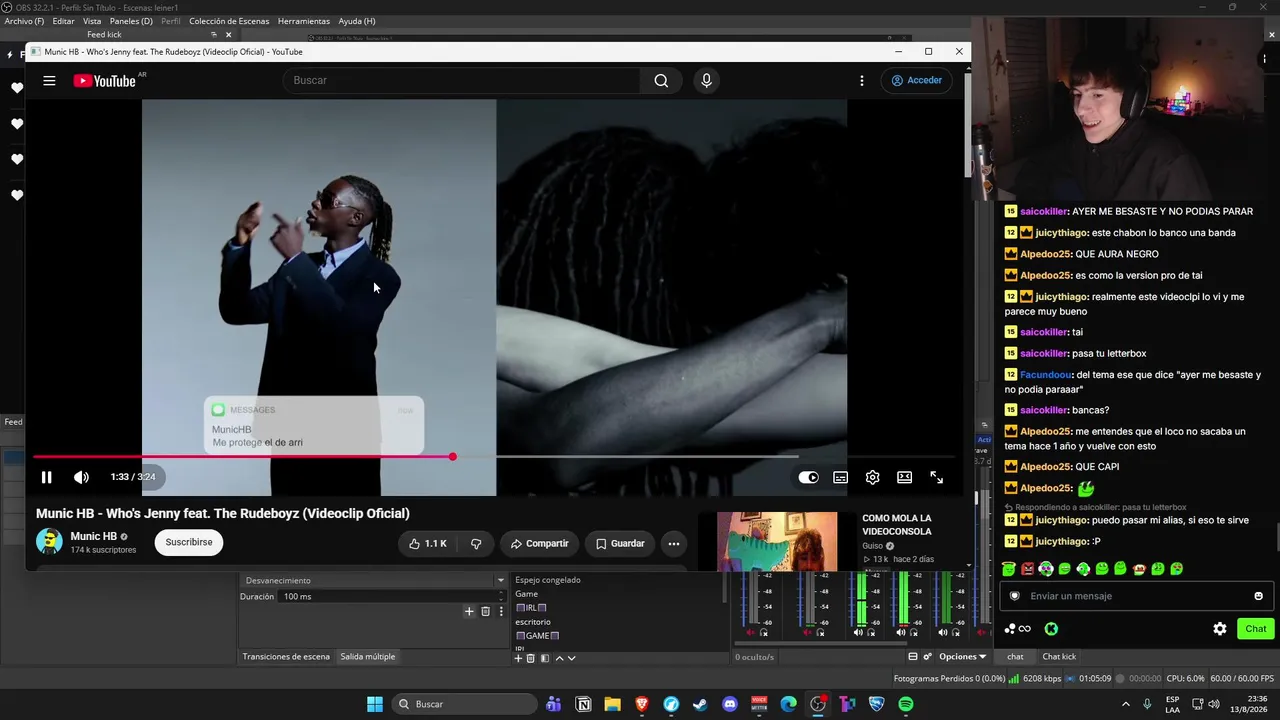Open OBS Archivo menu
1280x720 pixels.
(24, 21)
